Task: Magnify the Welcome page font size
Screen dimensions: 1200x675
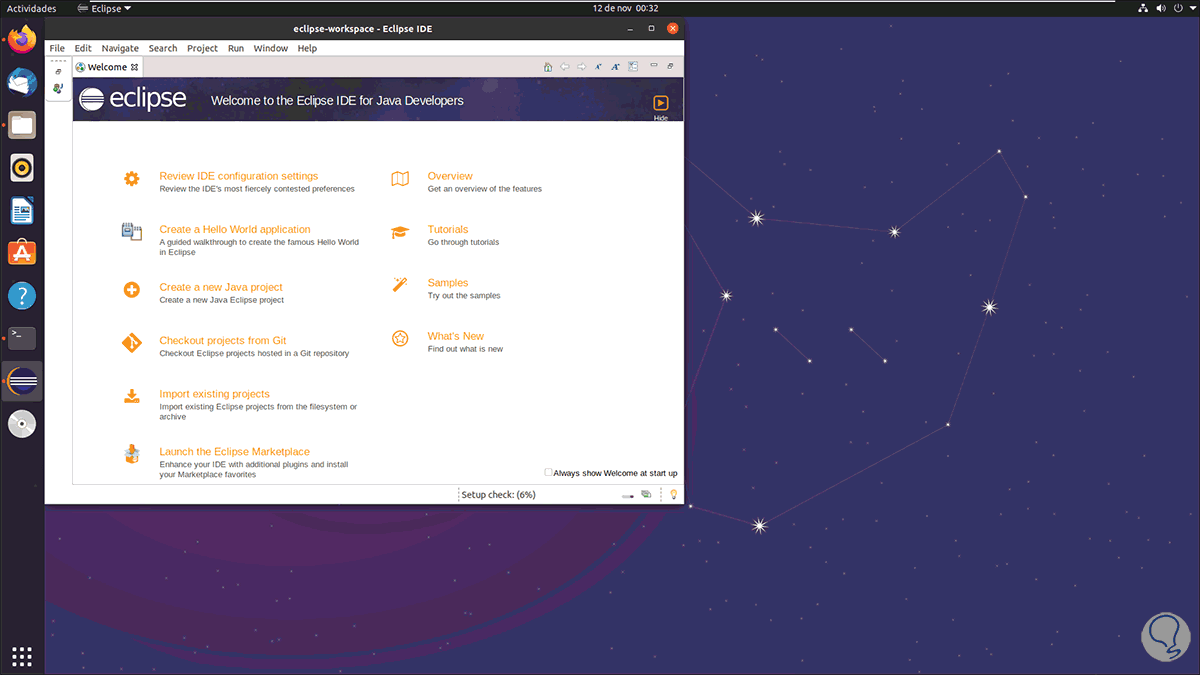Action: (x=616, y=67)
